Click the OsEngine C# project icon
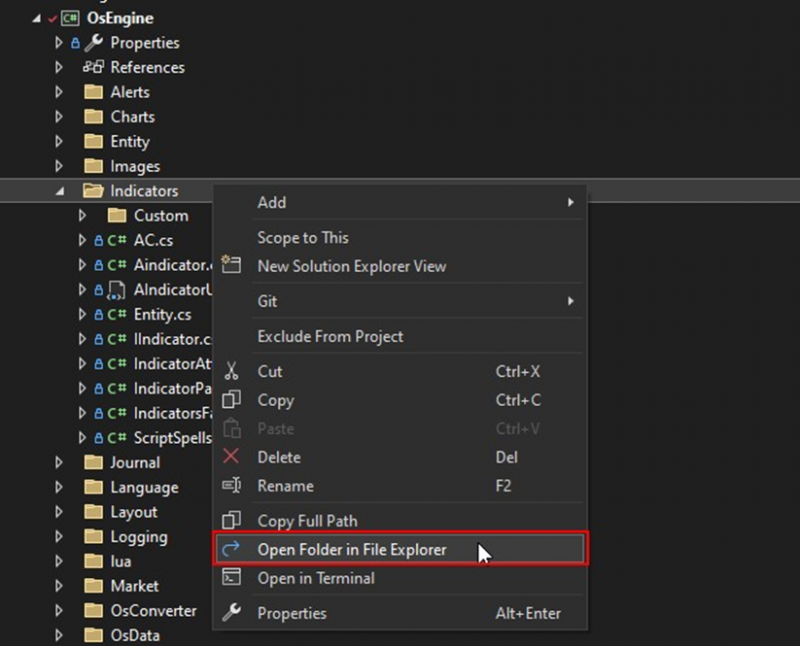This screenshot has width=800, height=646. pos(70,18)
